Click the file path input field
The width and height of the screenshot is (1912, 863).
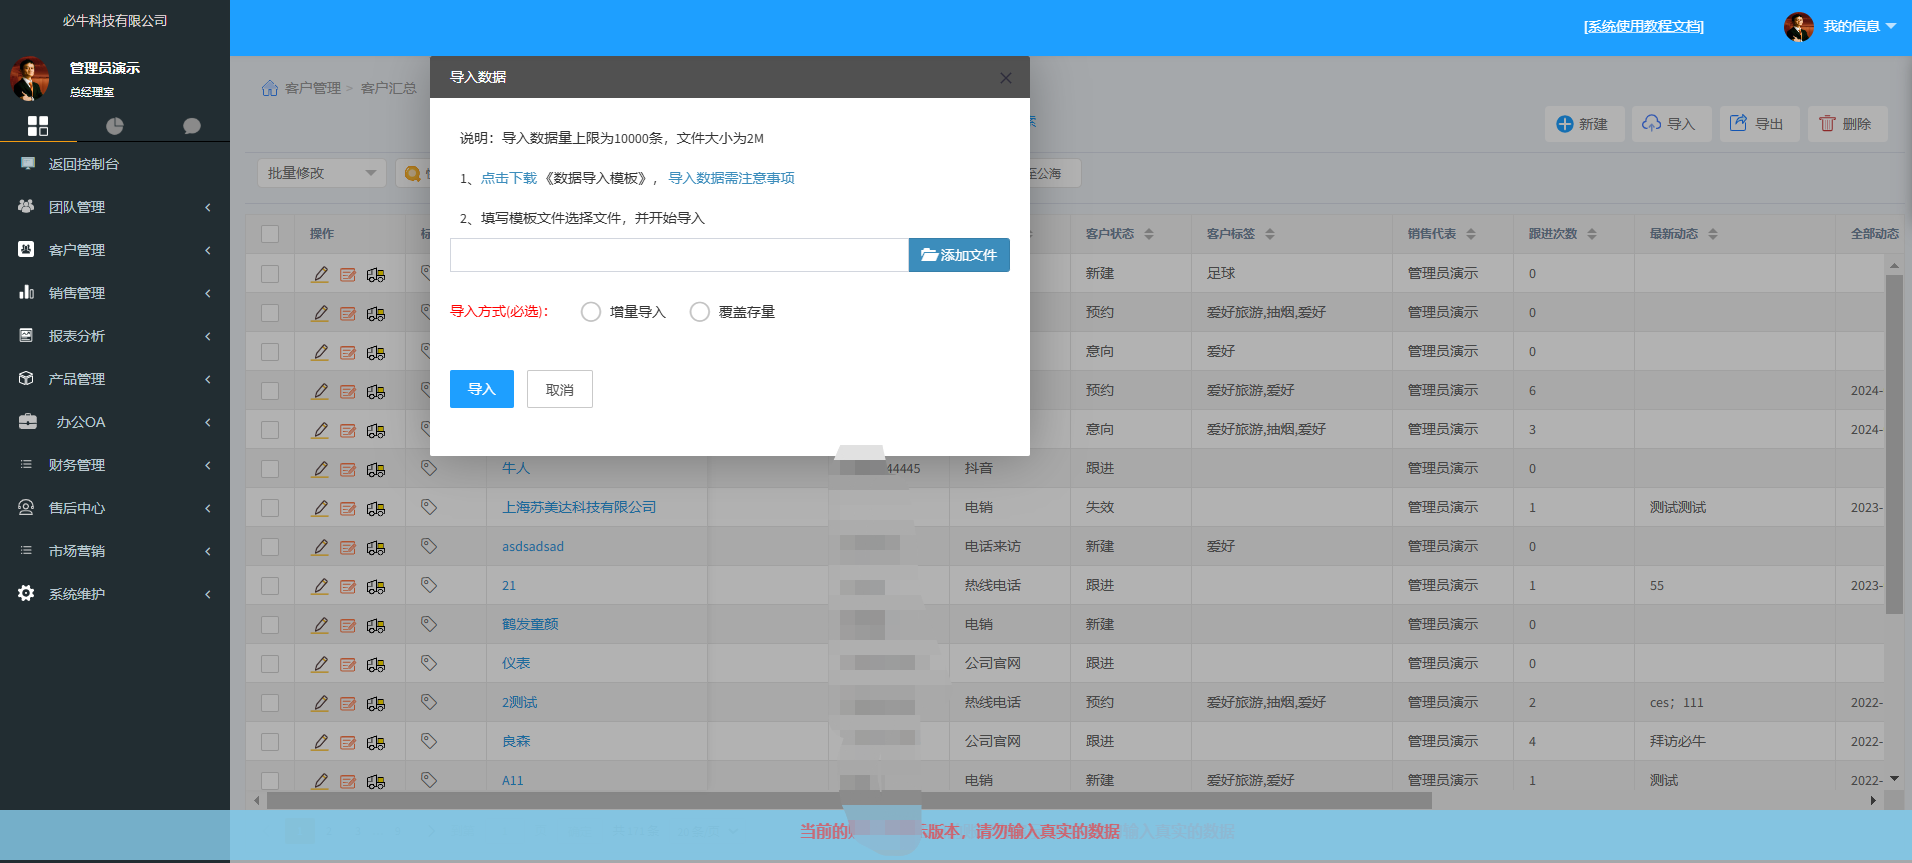coord(679,255)
